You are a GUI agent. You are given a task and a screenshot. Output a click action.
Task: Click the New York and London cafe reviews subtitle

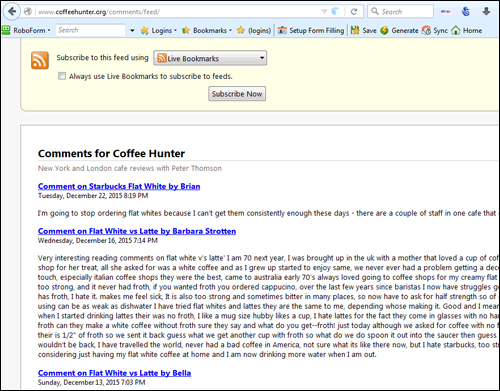point(130,168)
